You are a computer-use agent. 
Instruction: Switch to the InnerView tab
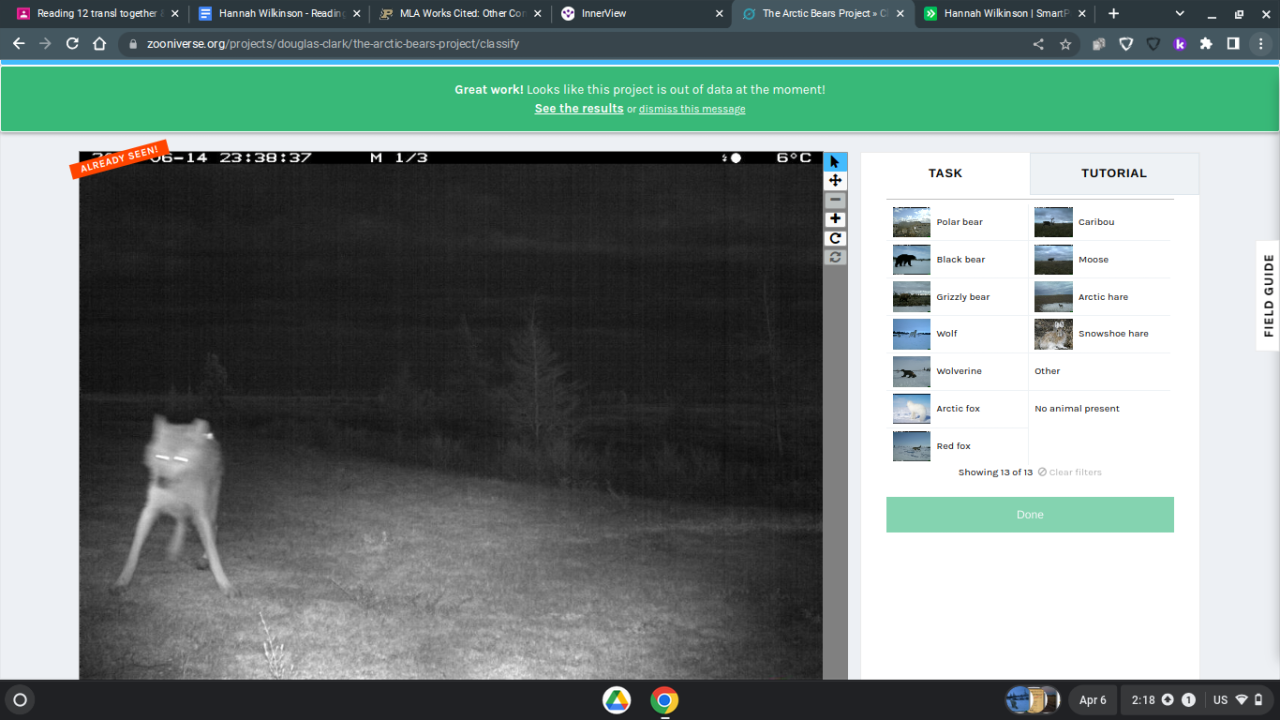tap(640, 14)
